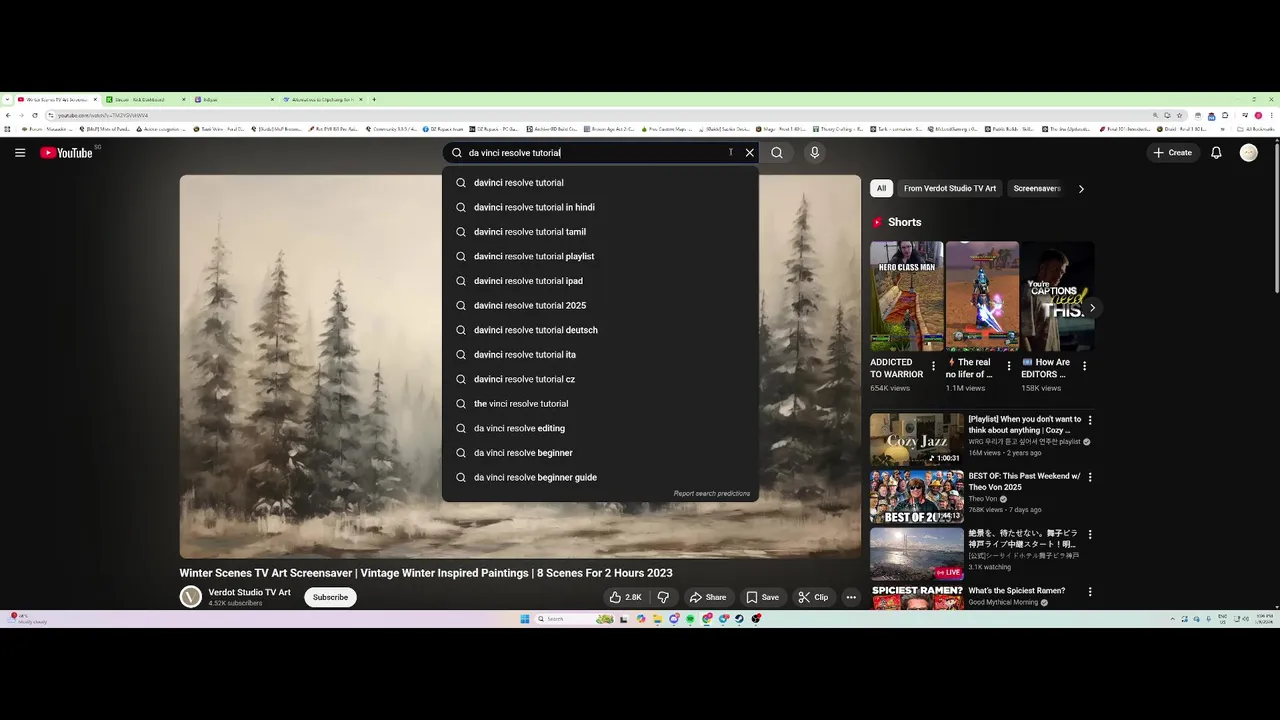Choose suggestion davinci resolve tutorial in hindi

coord(600,207)
